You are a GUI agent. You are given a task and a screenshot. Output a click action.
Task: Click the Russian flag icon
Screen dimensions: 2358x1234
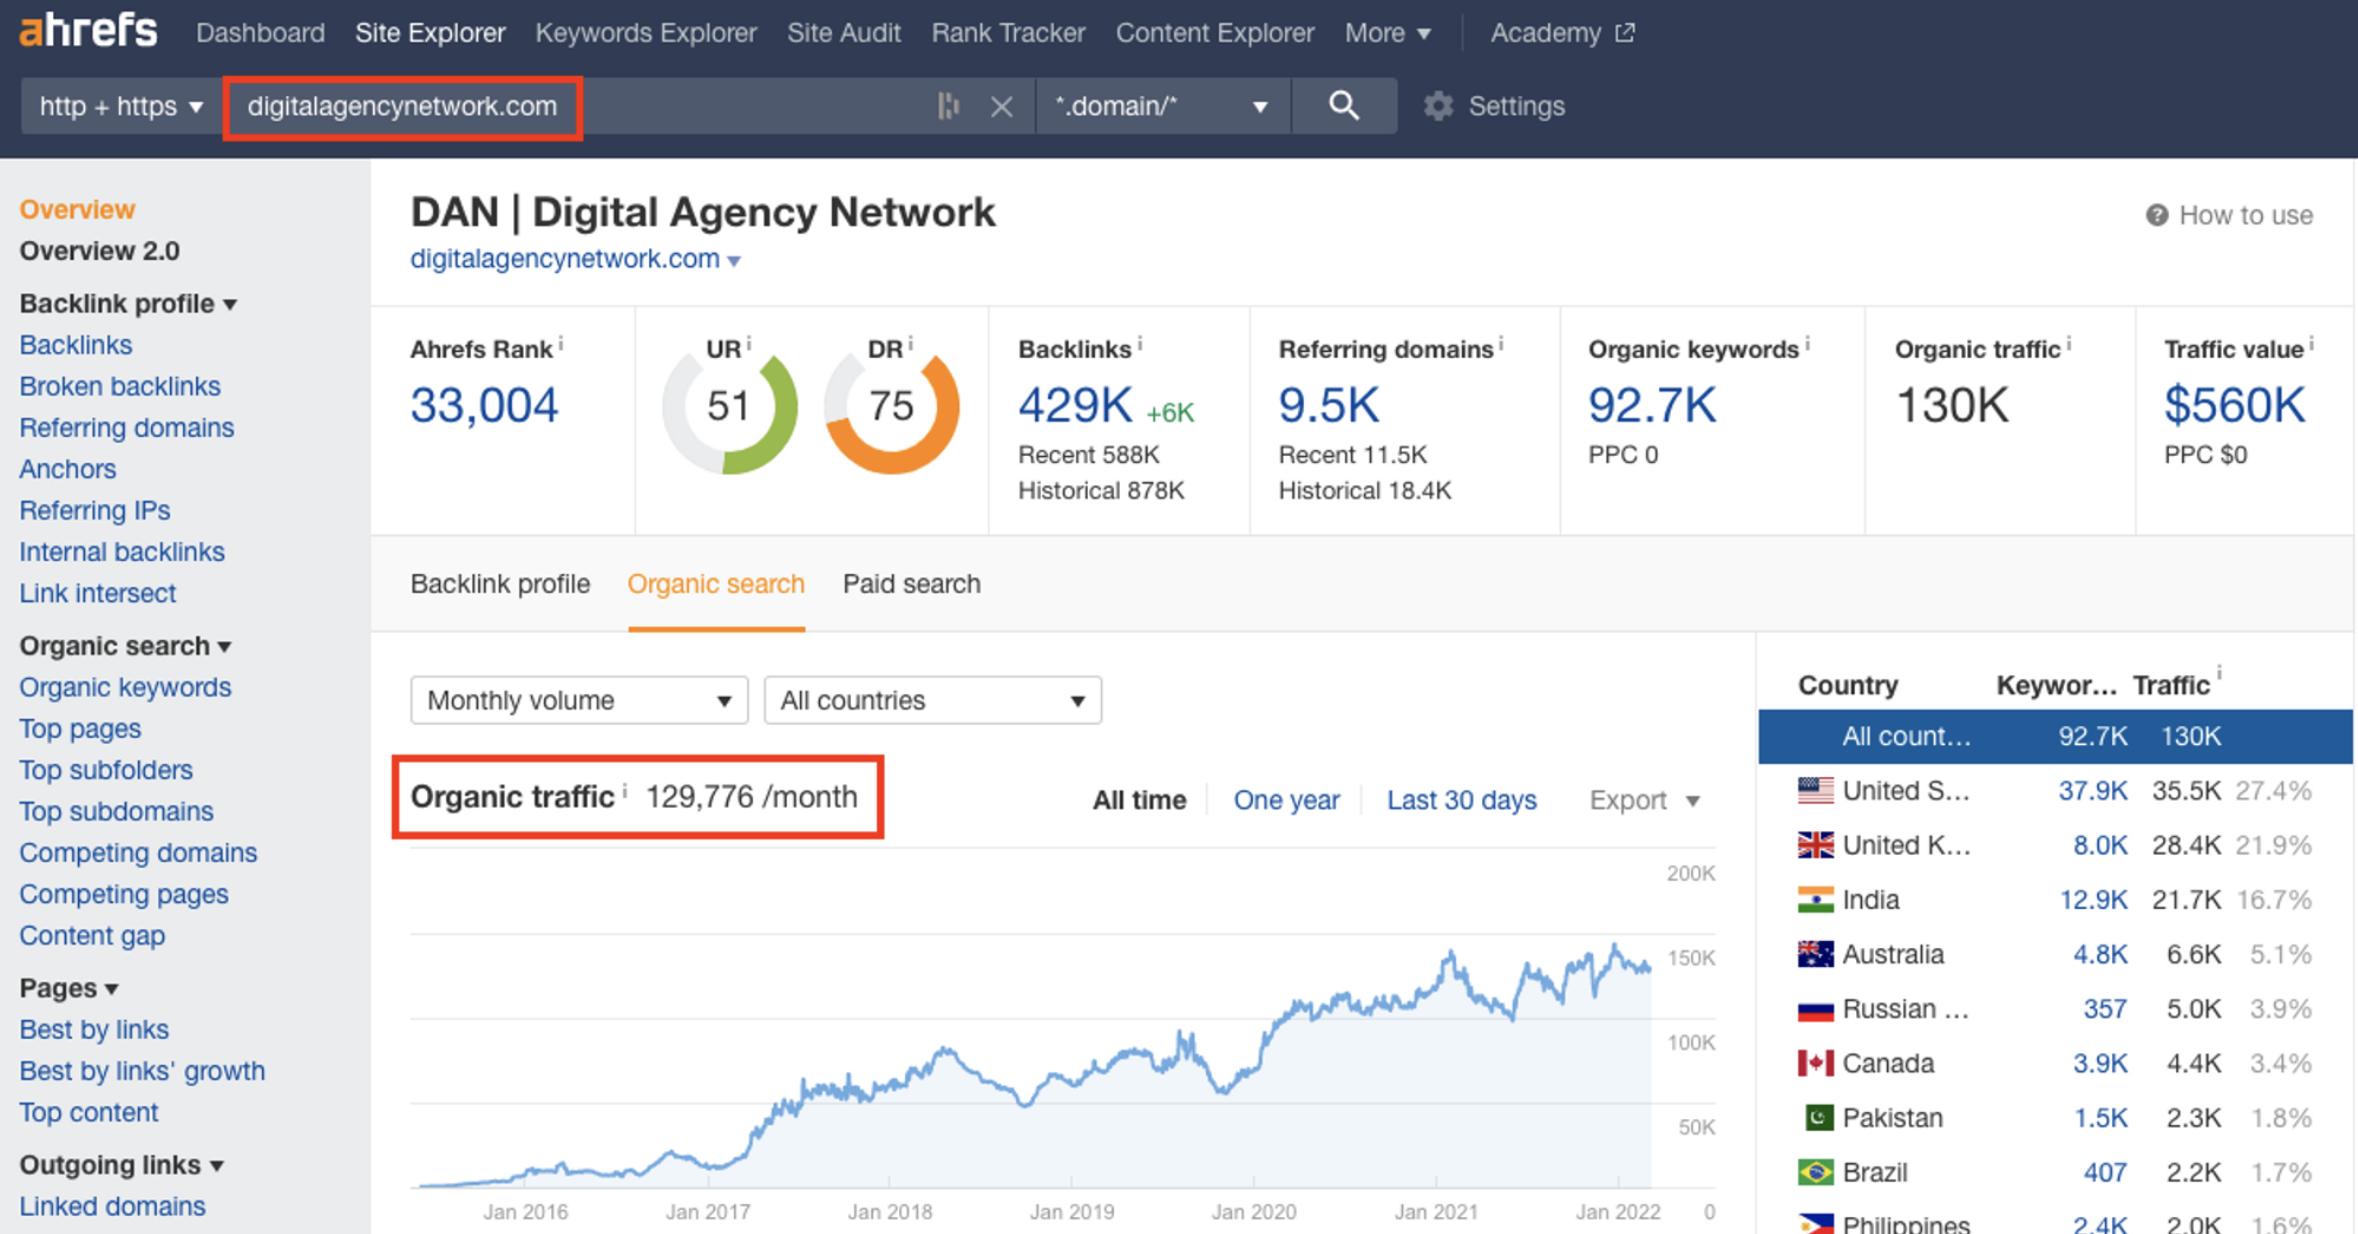[x=1815, y=1009]
